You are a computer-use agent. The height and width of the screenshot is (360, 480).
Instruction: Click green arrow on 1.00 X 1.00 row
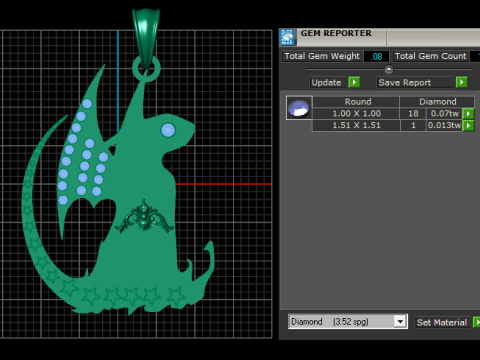[468, 114]
